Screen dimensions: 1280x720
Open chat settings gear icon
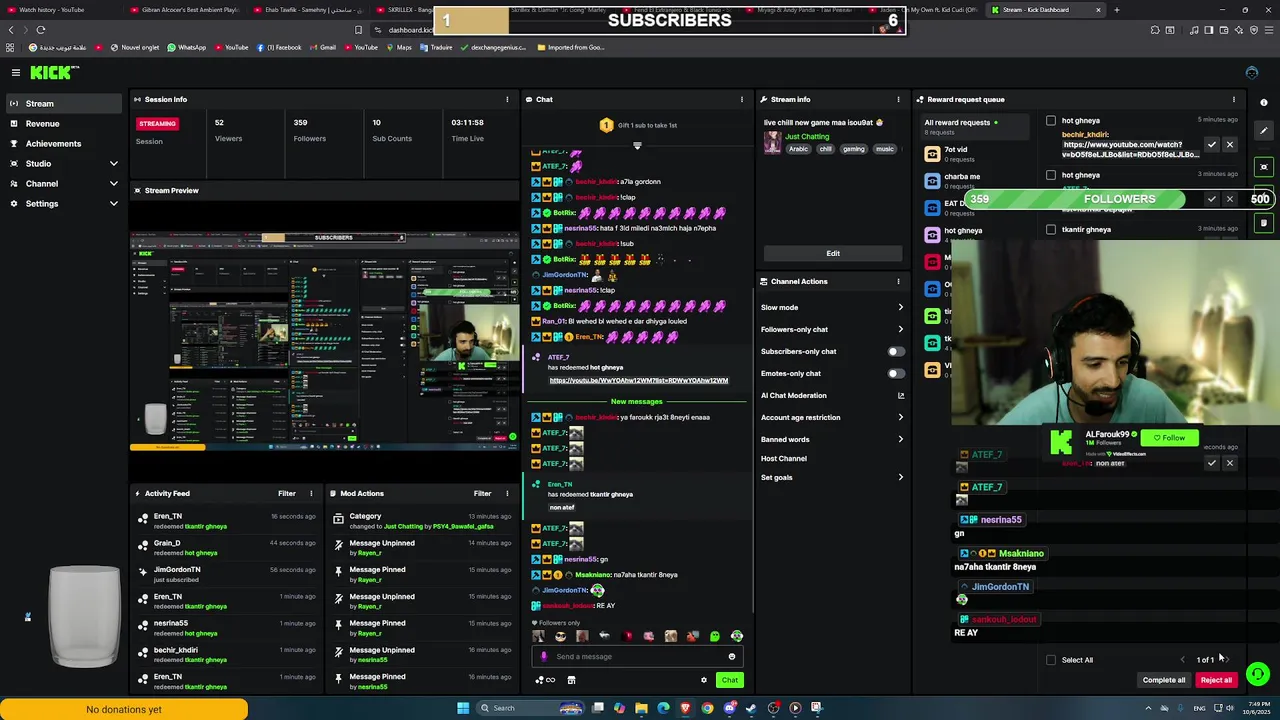pos(704,680)
